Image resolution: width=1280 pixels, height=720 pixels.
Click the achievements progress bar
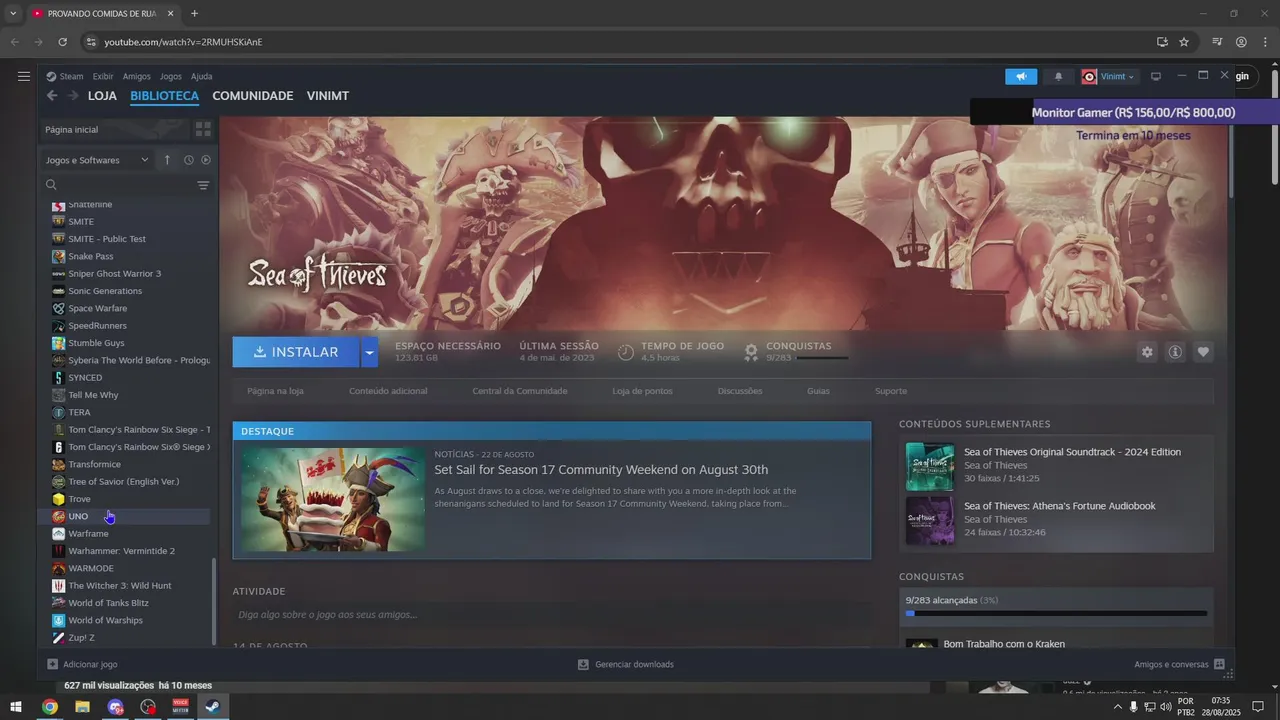(x=1056, y=613)
